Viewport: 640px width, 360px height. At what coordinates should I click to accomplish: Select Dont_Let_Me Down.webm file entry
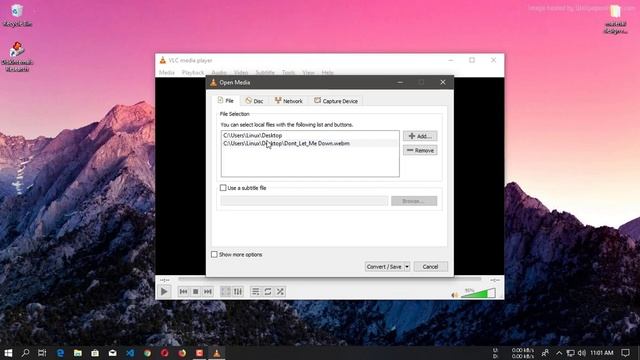(309, 143)
